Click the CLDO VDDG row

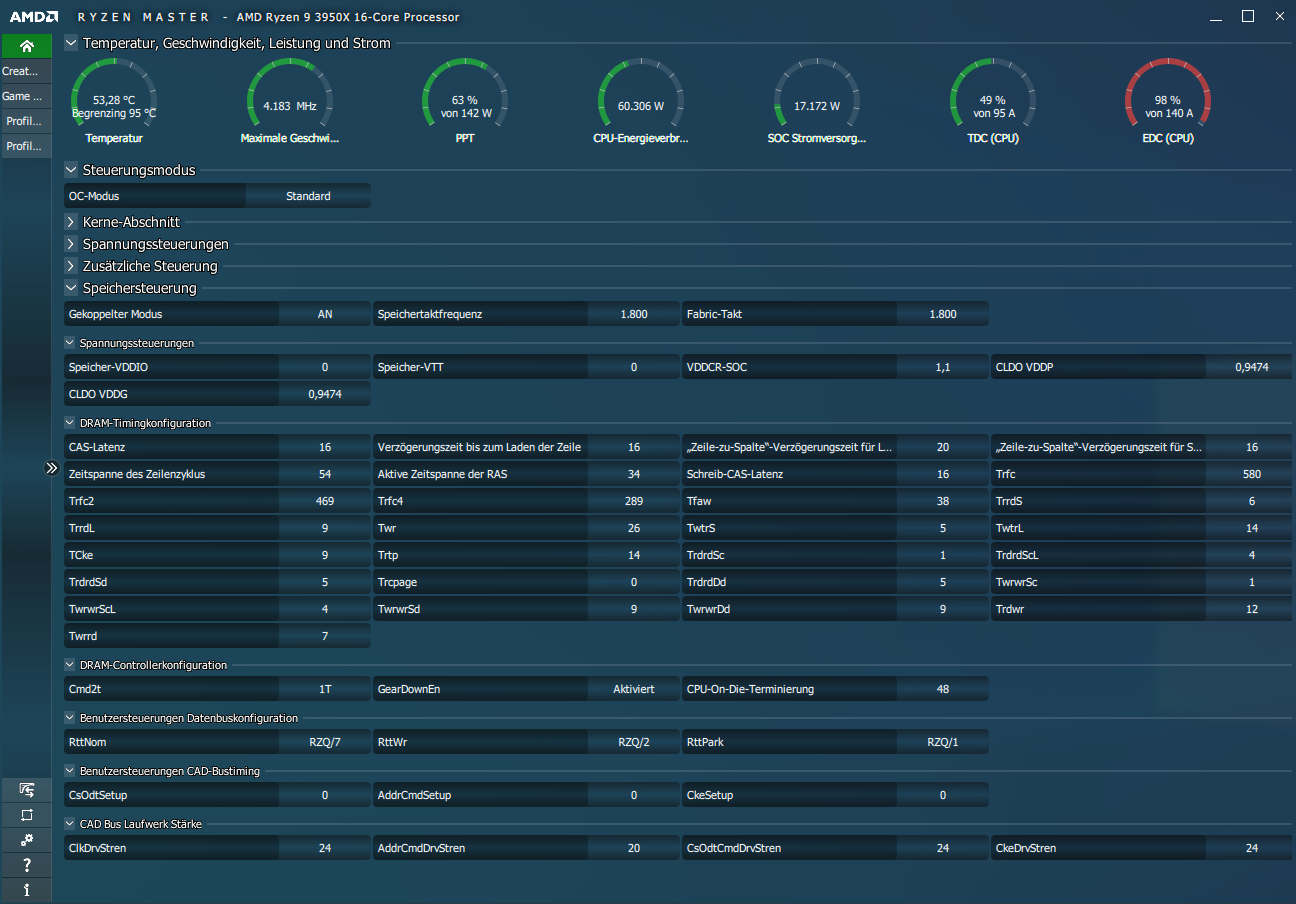217,394
